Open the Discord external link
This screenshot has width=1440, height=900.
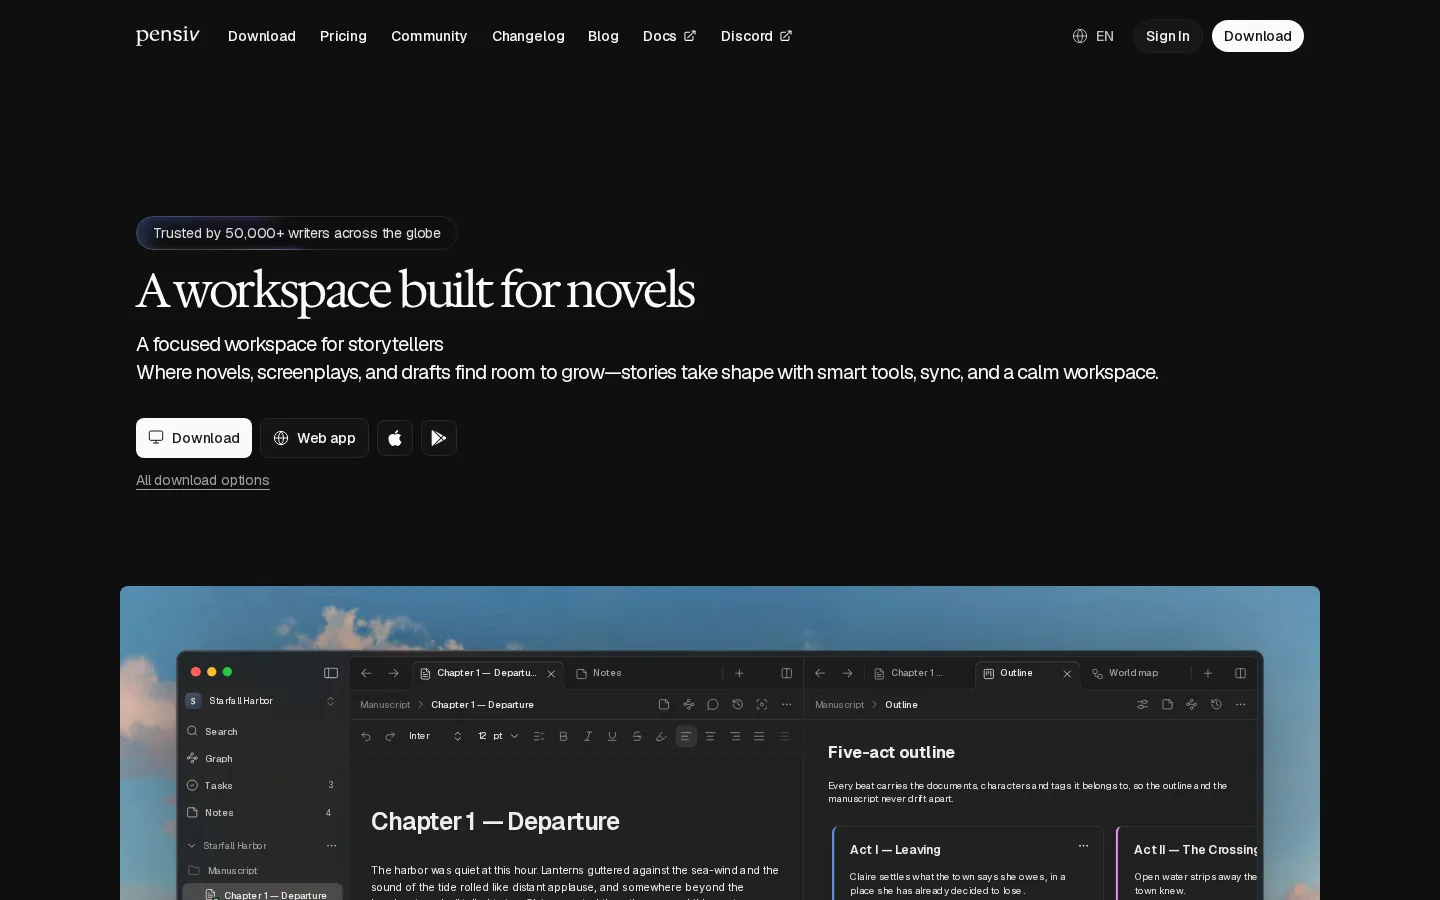(756, 36)
